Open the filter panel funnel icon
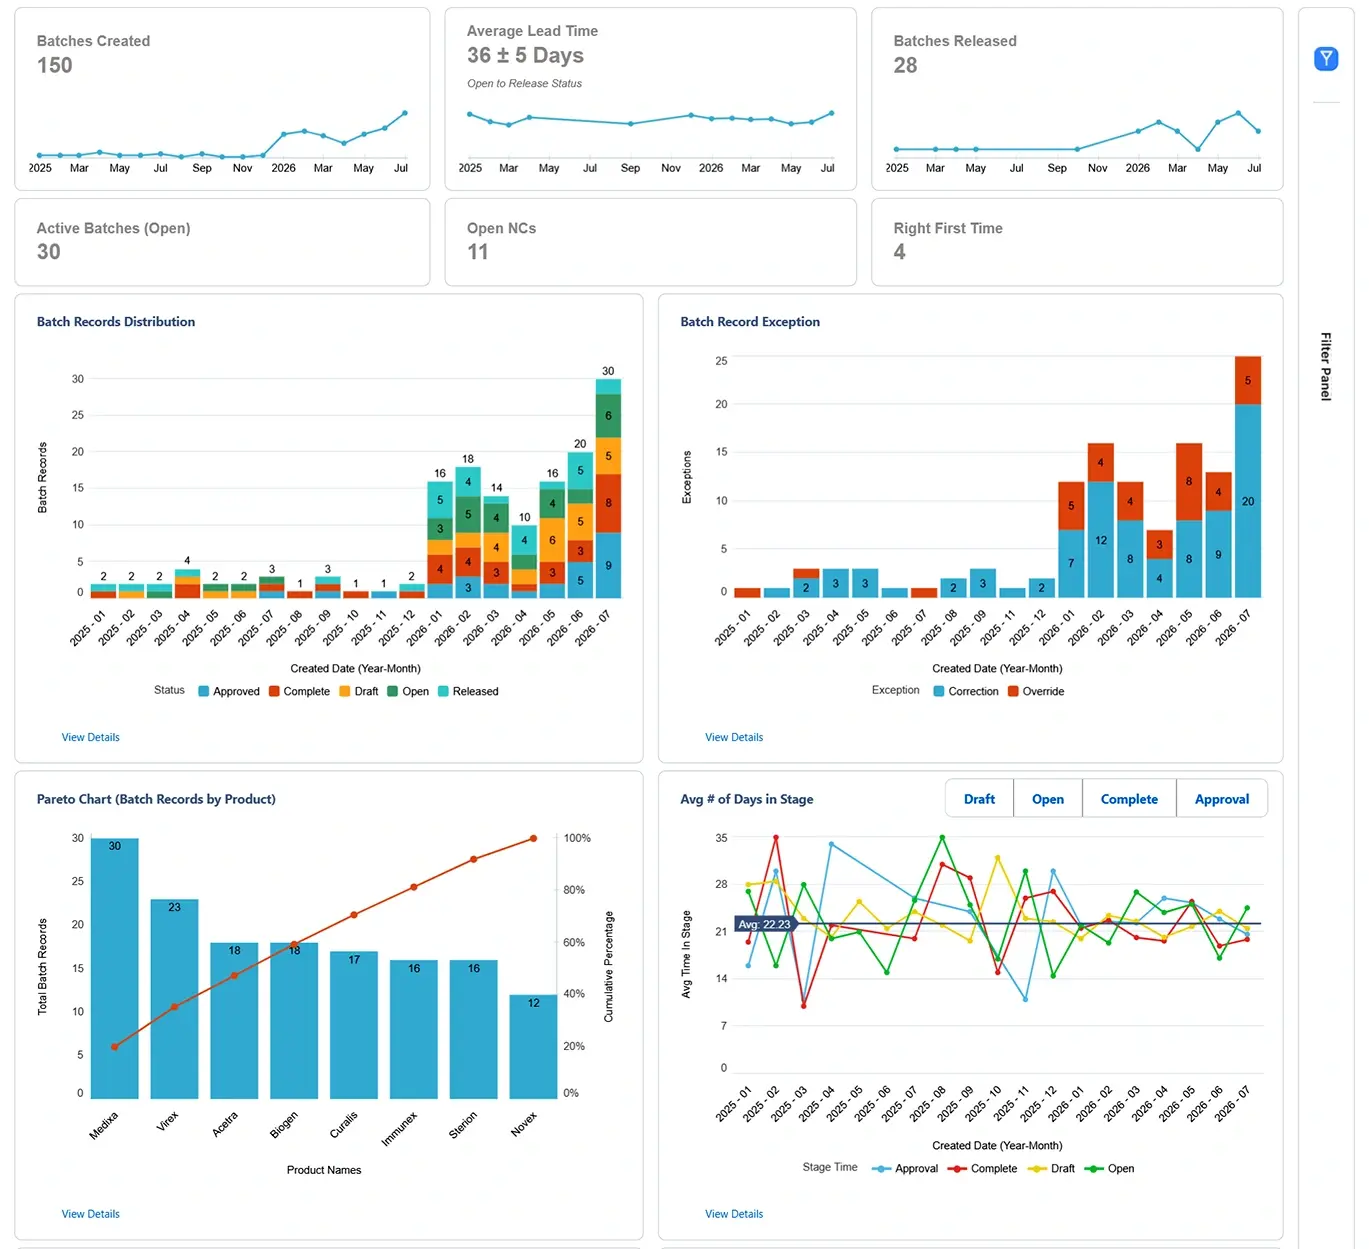 (1325, 59)
